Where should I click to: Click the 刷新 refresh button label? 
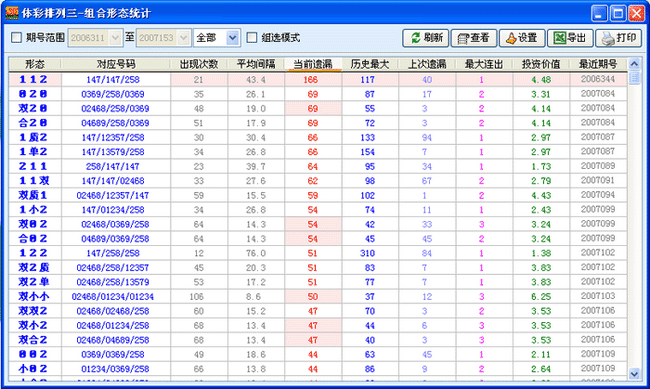434,38
